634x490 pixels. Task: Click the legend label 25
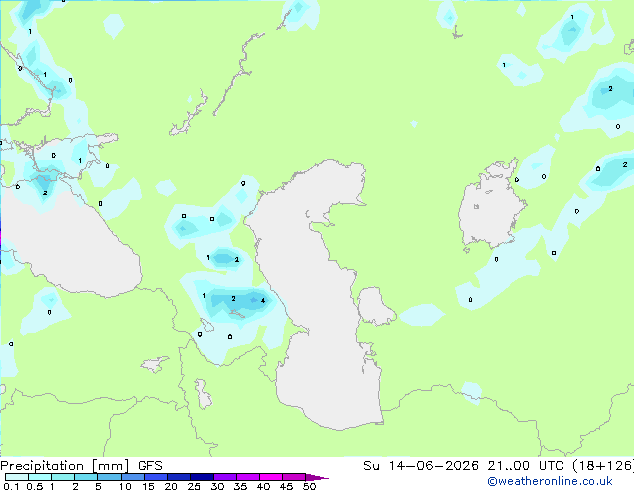(x=194, y=486)
